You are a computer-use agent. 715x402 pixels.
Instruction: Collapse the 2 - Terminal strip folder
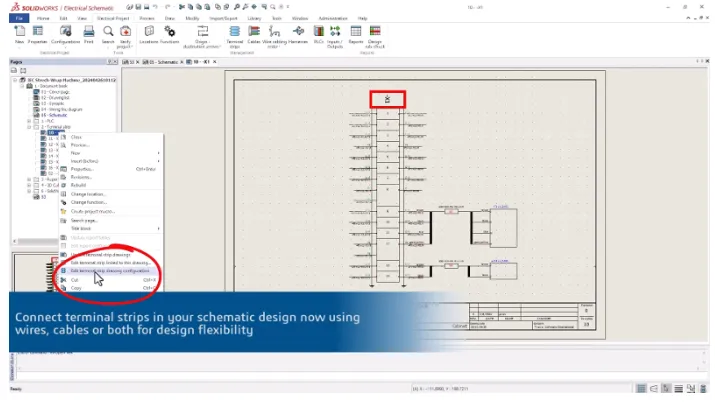(x=29, y=127)
